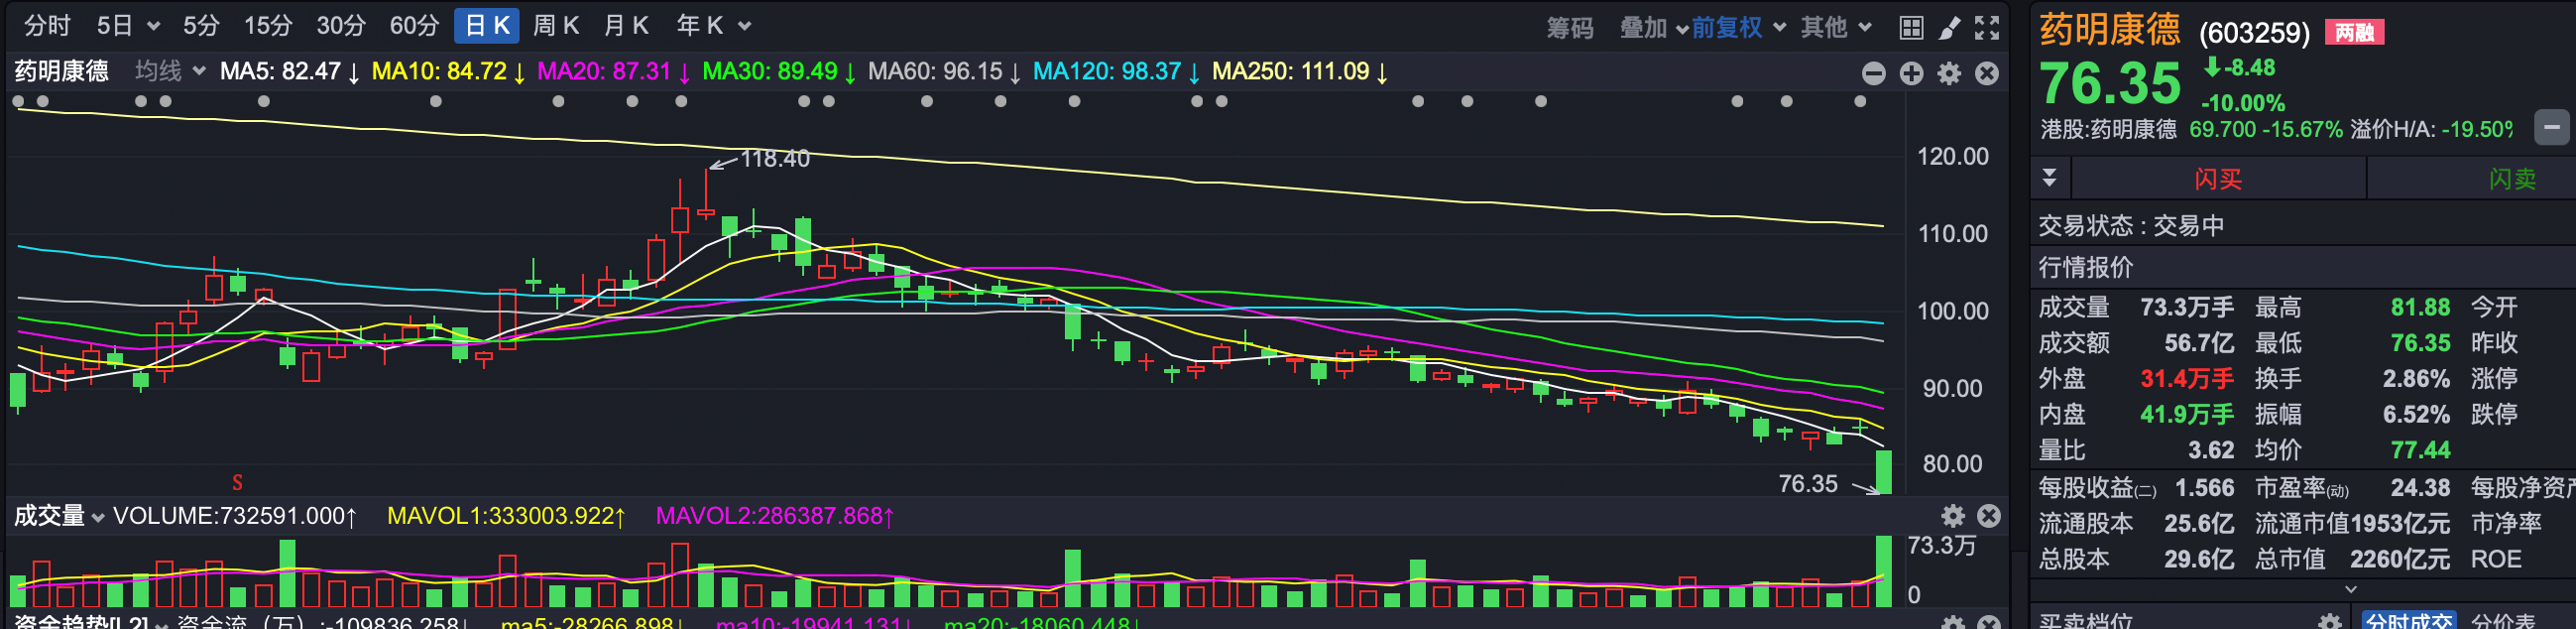Open the 成交量 volume panel settings gear
This screenshot has height=629, width=2576.
(x=1952, y=515)
